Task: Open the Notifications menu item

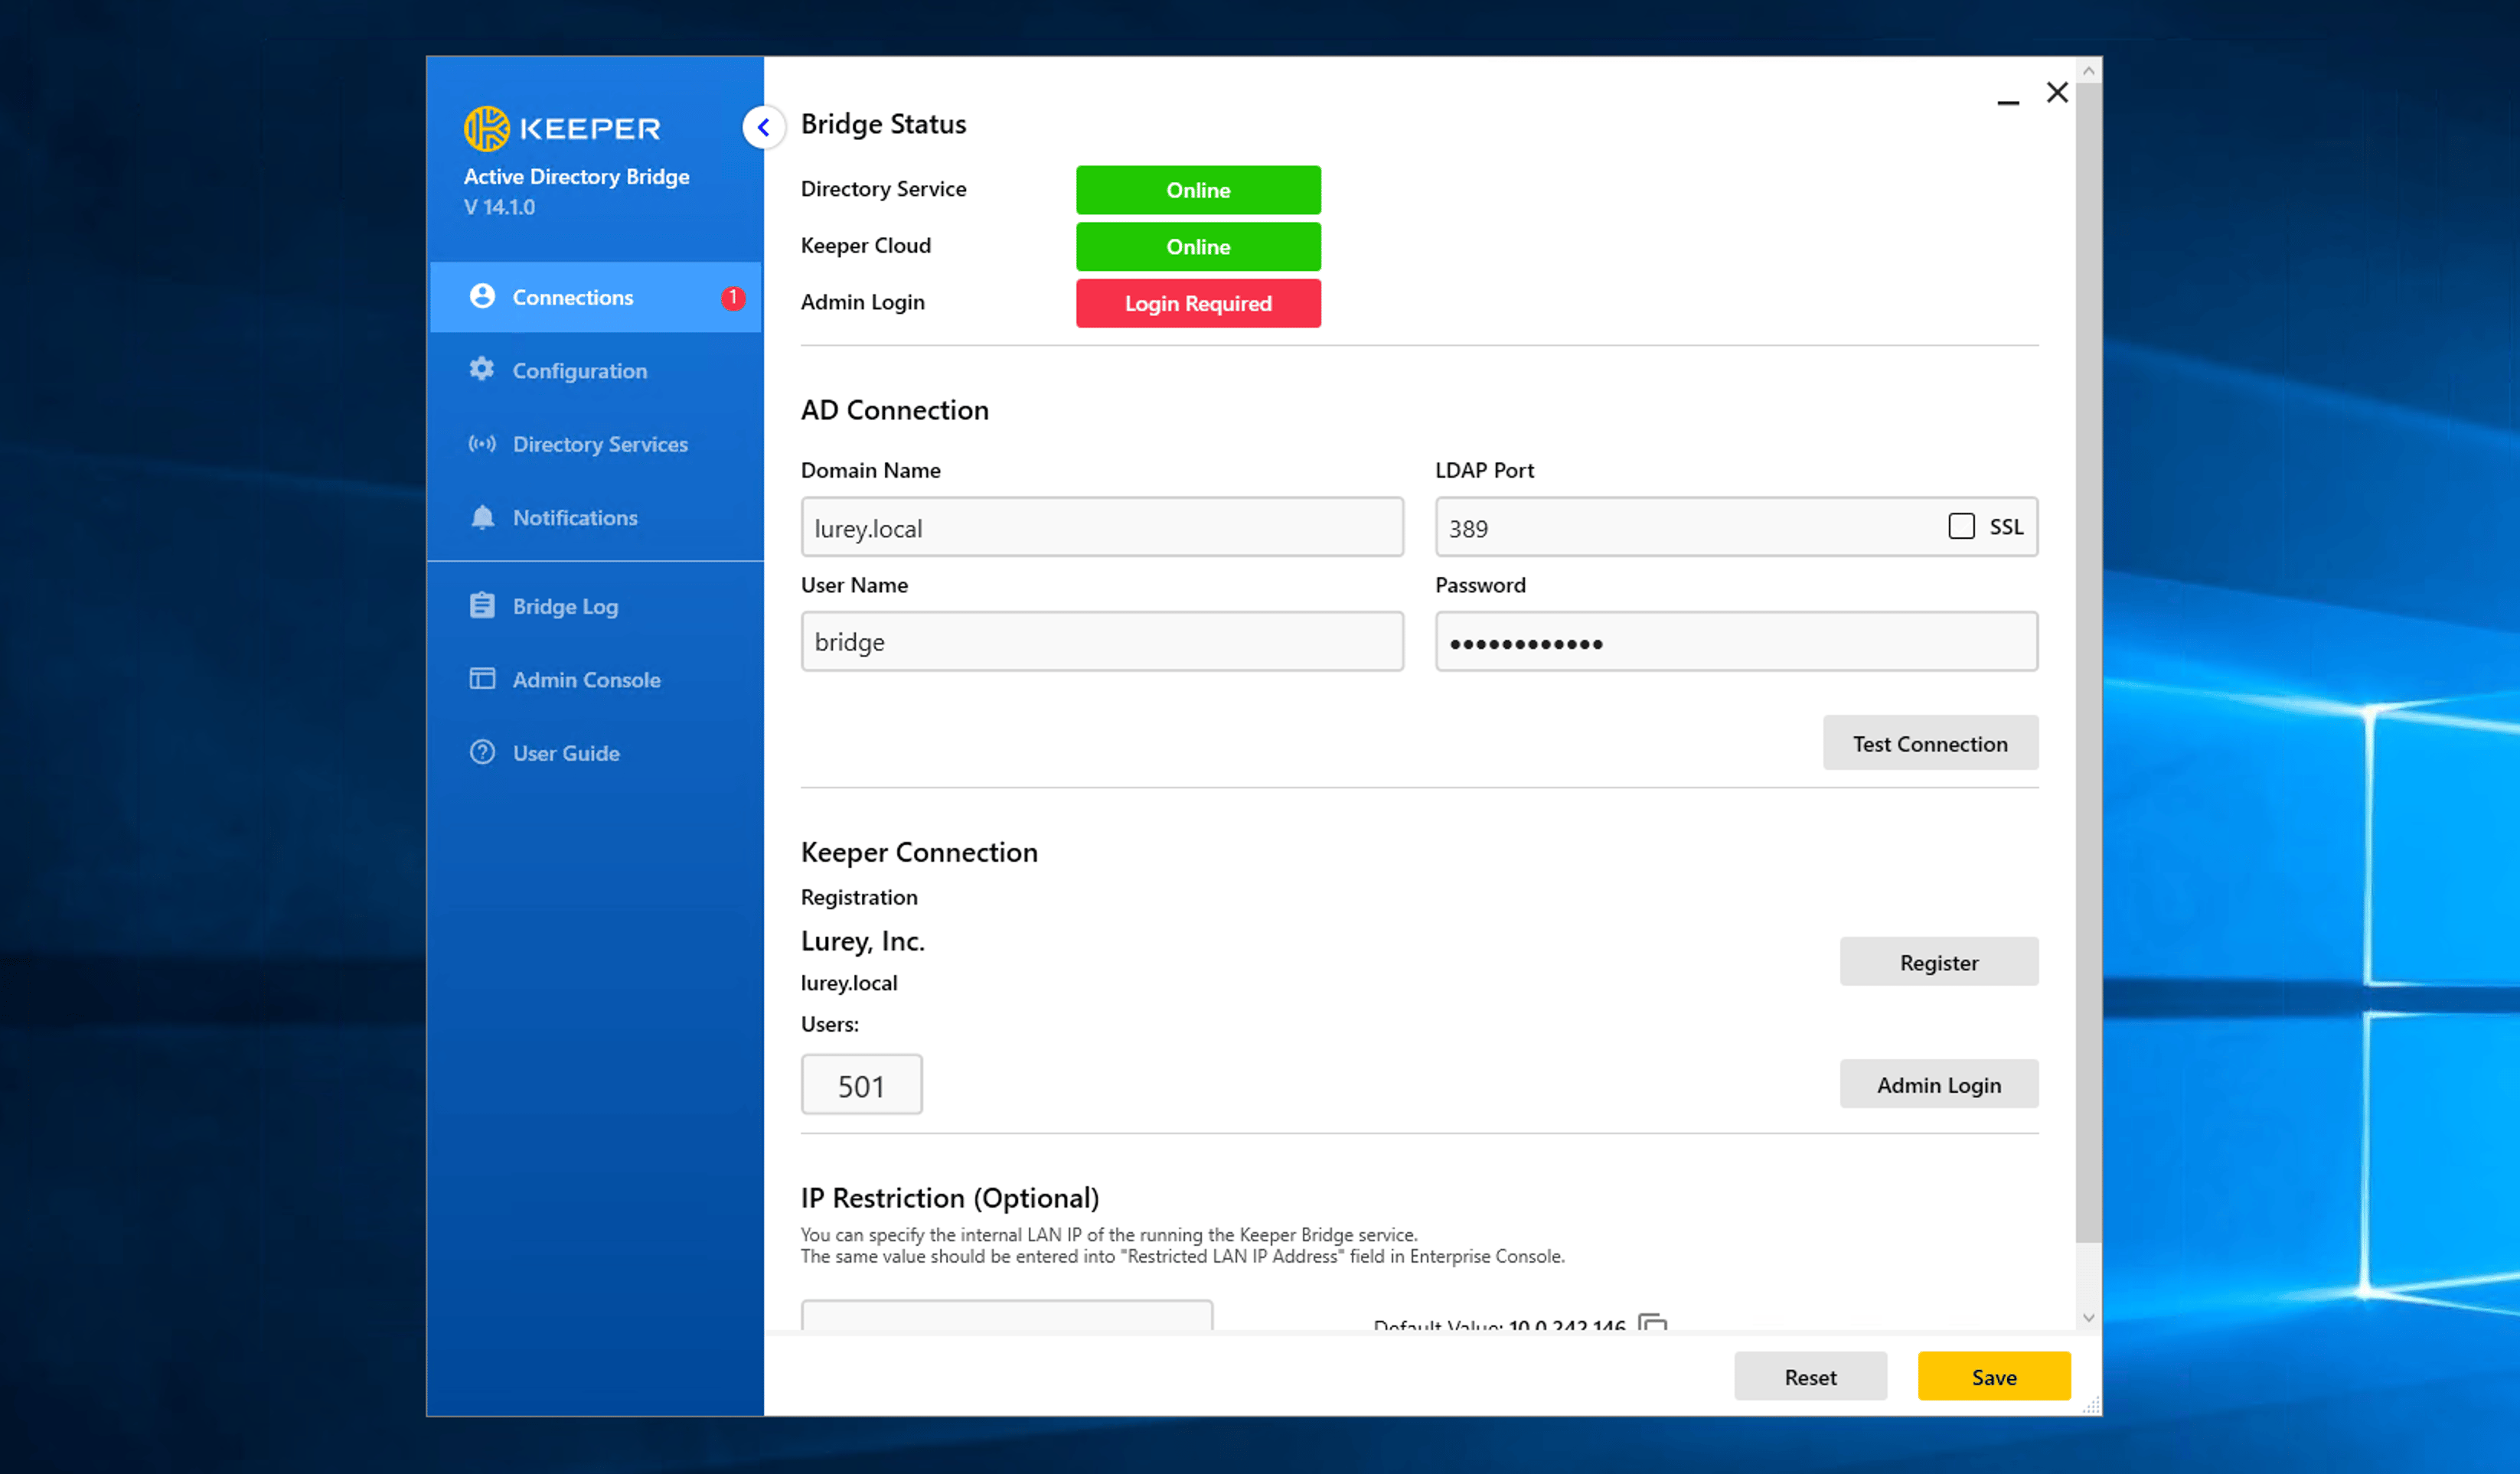Action: [x=575, y=517]
